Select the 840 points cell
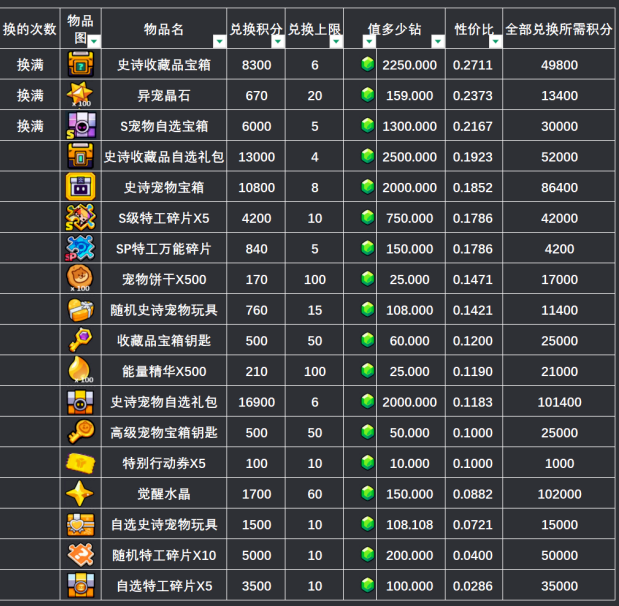 tap(256, 248)
